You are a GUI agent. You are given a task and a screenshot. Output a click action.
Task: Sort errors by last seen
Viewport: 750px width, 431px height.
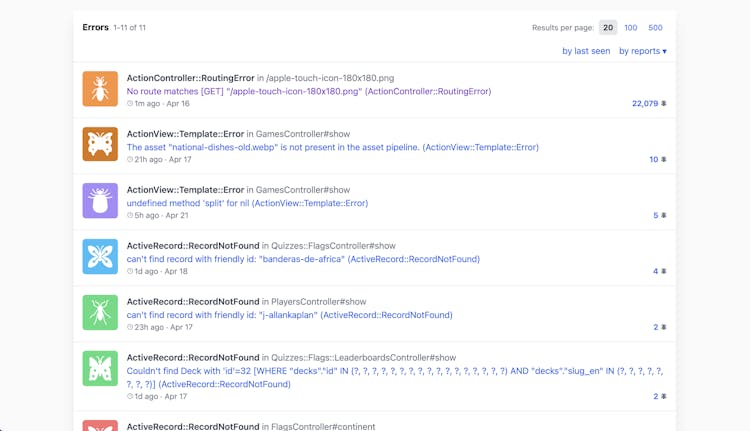pyautogui.click(x=586, y=51)
